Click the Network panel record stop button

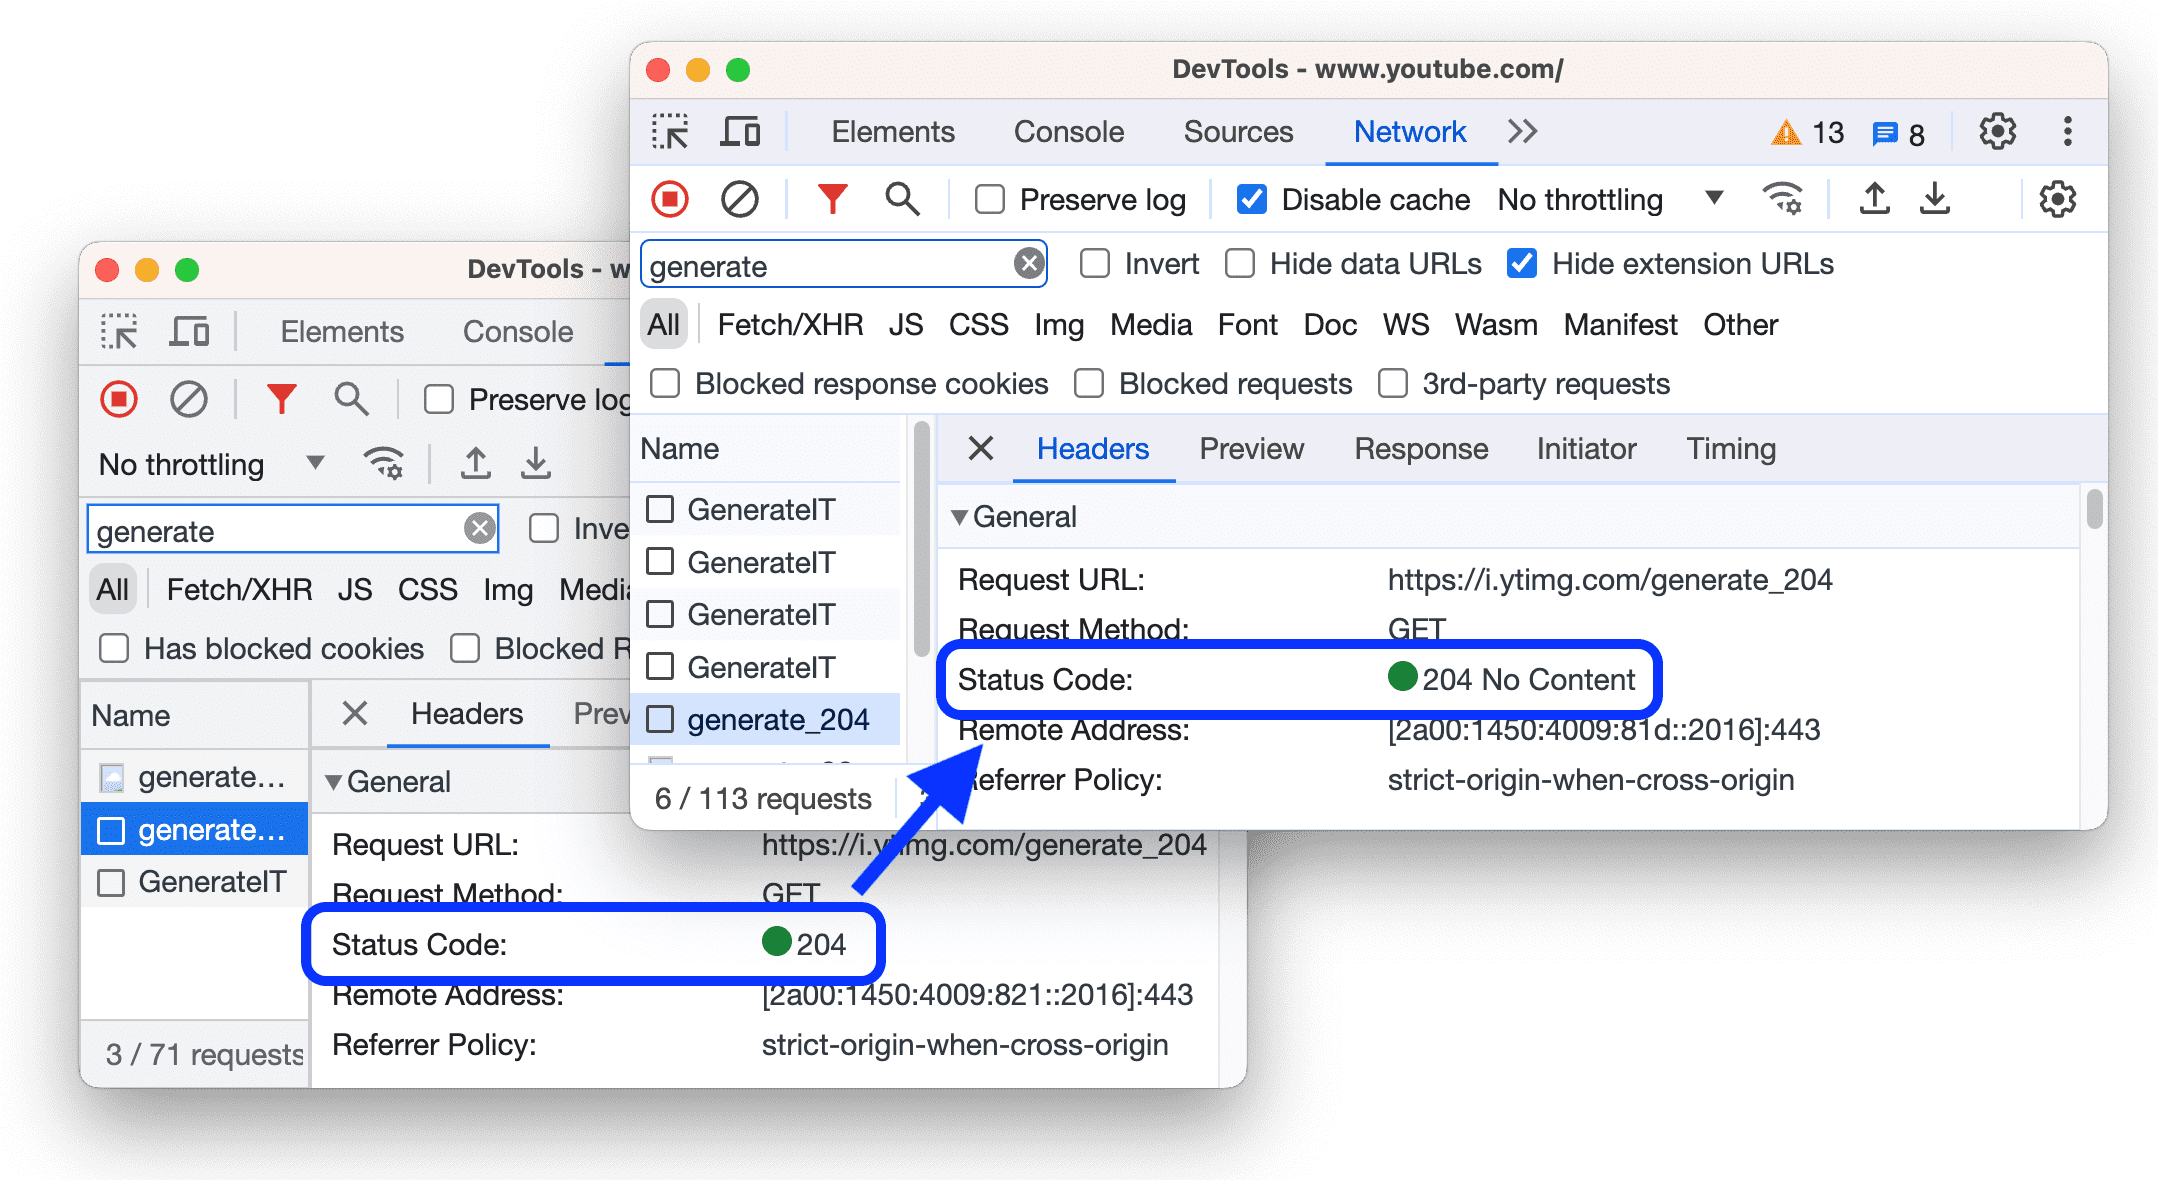click(671, 201)
